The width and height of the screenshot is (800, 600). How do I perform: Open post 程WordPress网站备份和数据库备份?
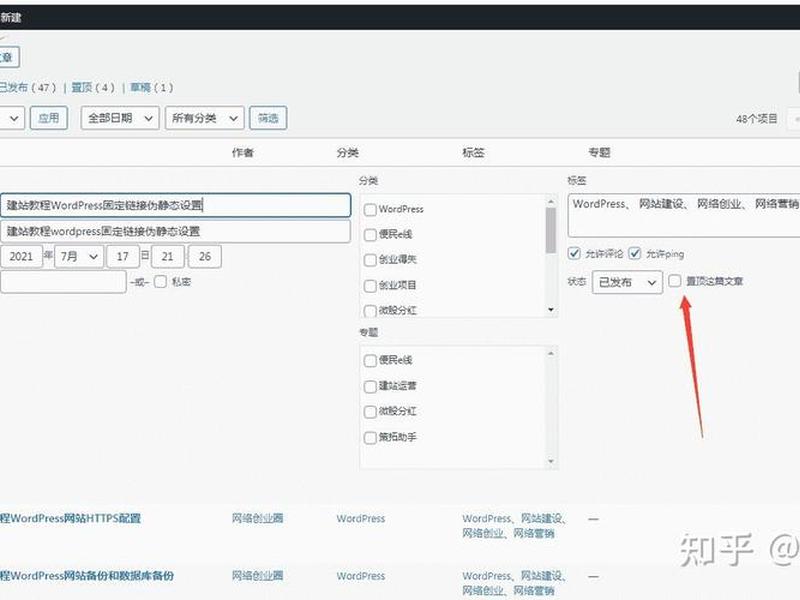tap(87, 576)
